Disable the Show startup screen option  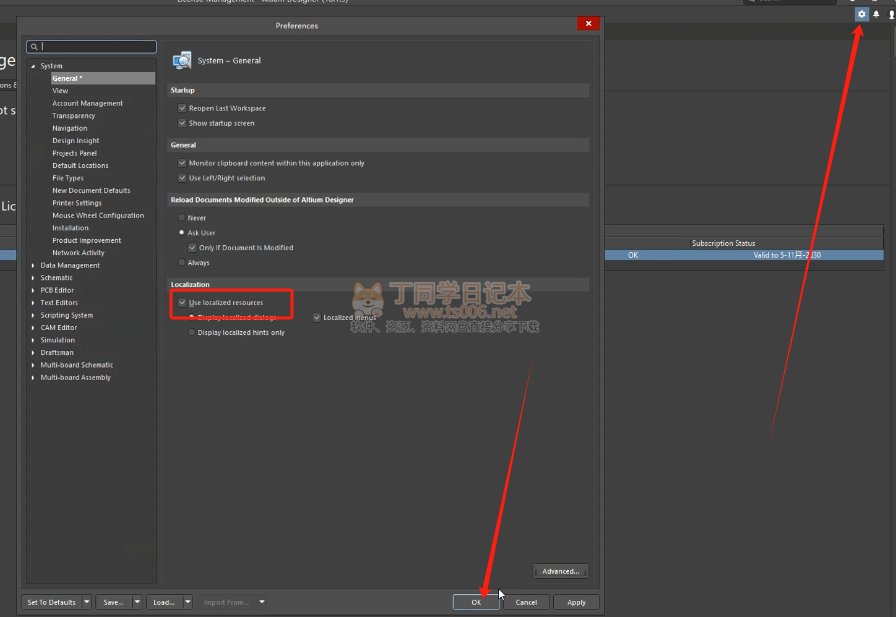pyautogui.click(x=182, y=123)
